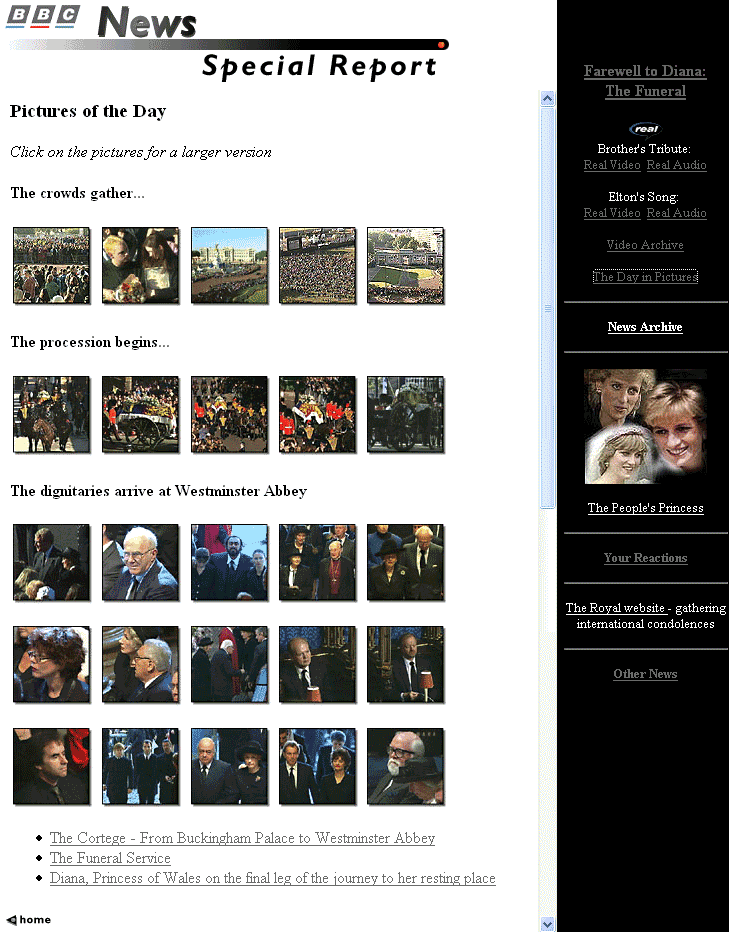Click the home arrow icon at bottom
Viewport: 729px width, 933px height.
(x=12, y=920)
